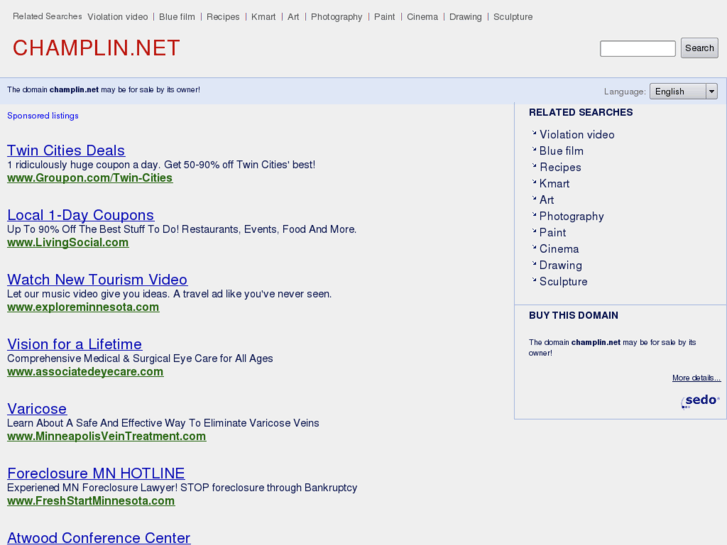Select Photography in the sidebar list
Screen dimensions: 727x545
(572, 216)
